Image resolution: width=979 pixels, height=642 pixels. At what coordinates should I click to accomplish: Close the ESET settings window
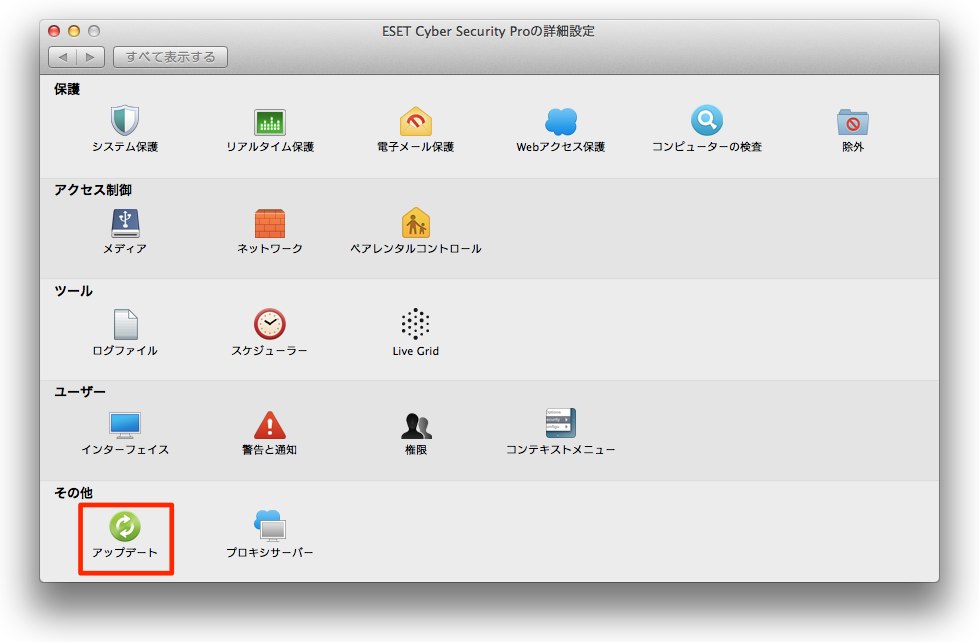click(54, 31)
